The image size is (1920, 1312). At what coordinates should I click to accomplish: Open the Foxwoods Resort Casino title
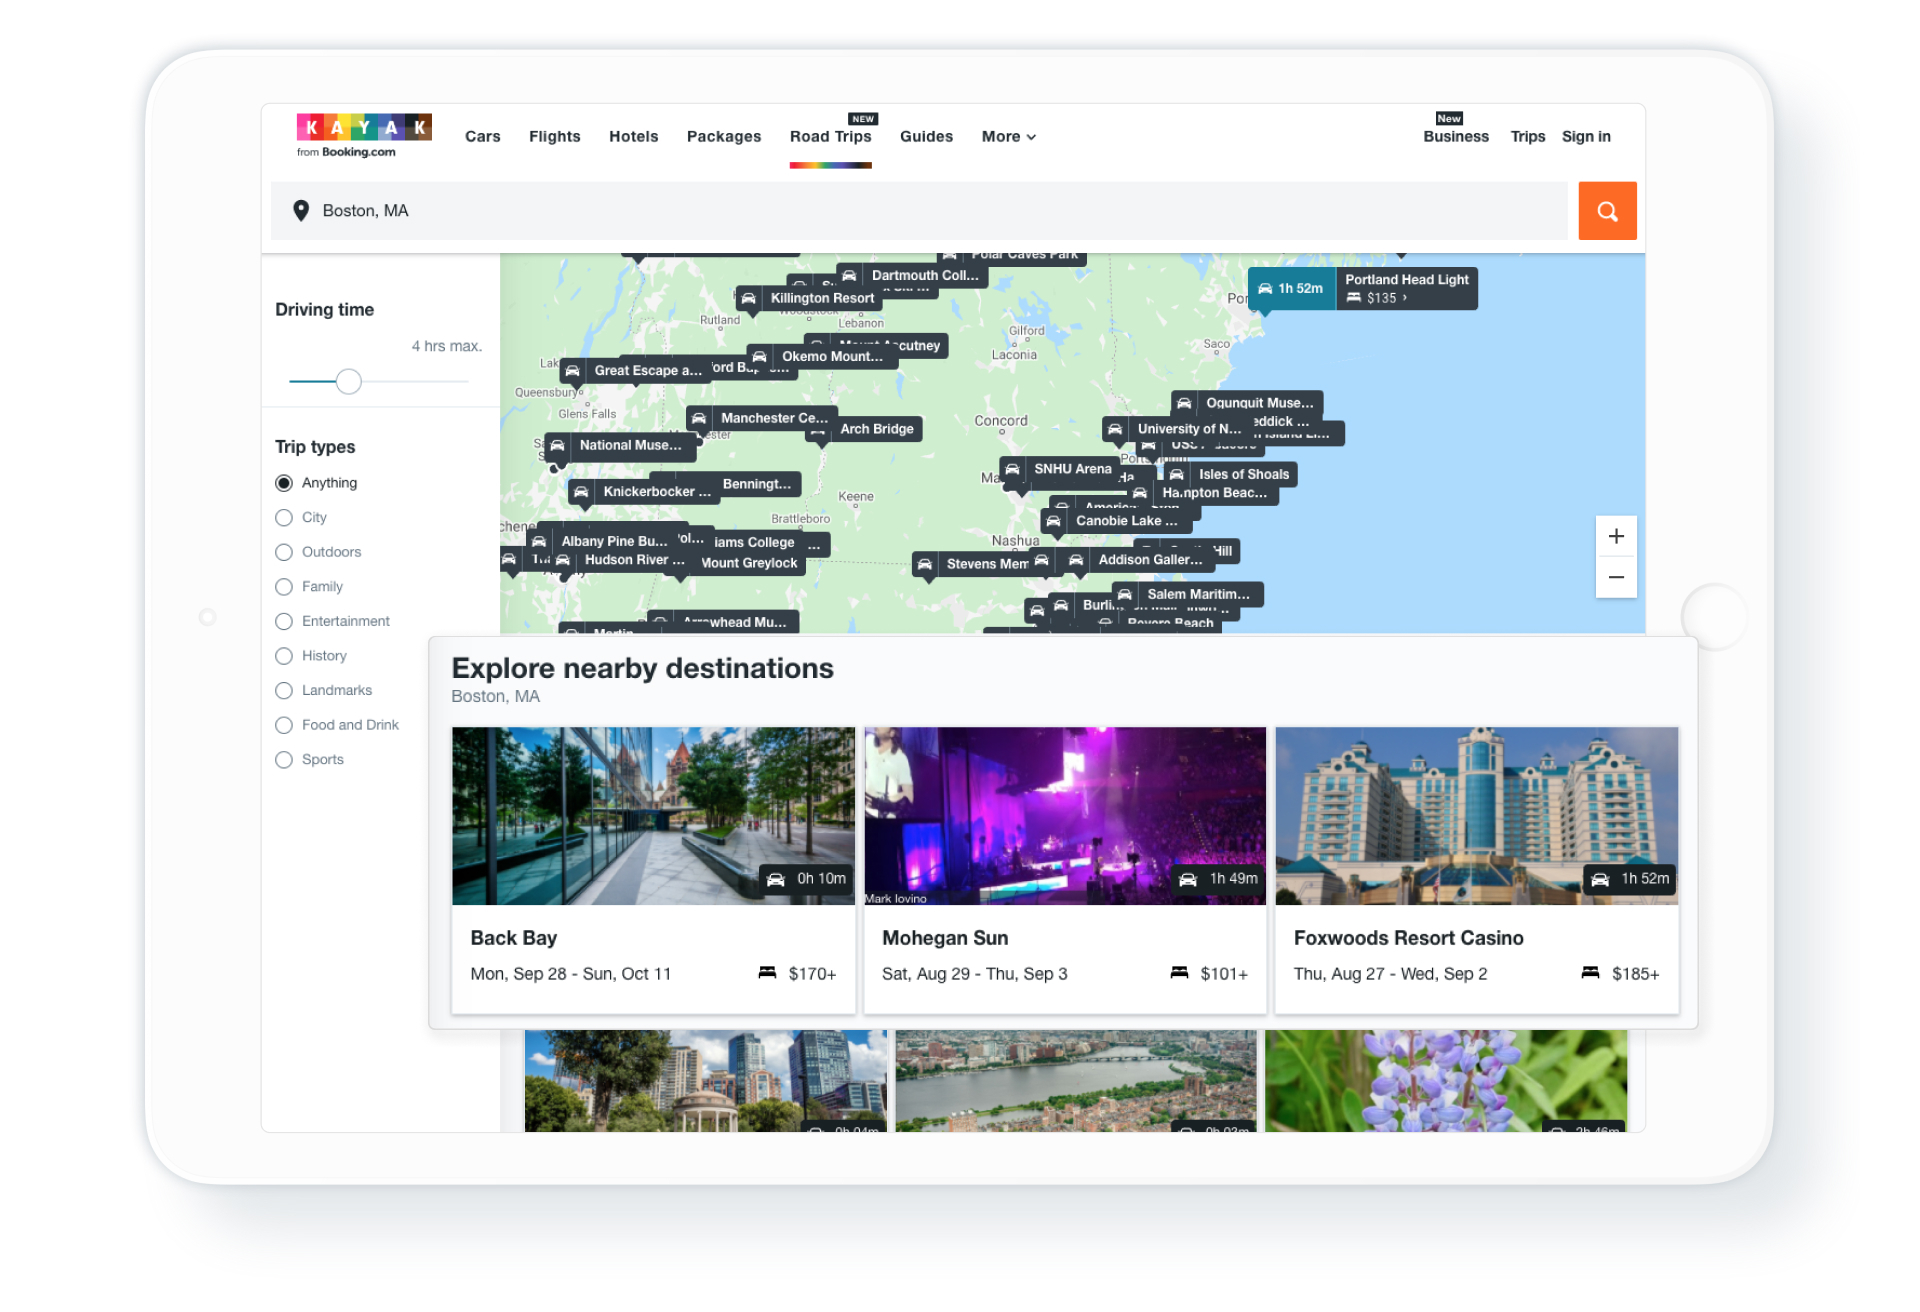click(1408, 938)
